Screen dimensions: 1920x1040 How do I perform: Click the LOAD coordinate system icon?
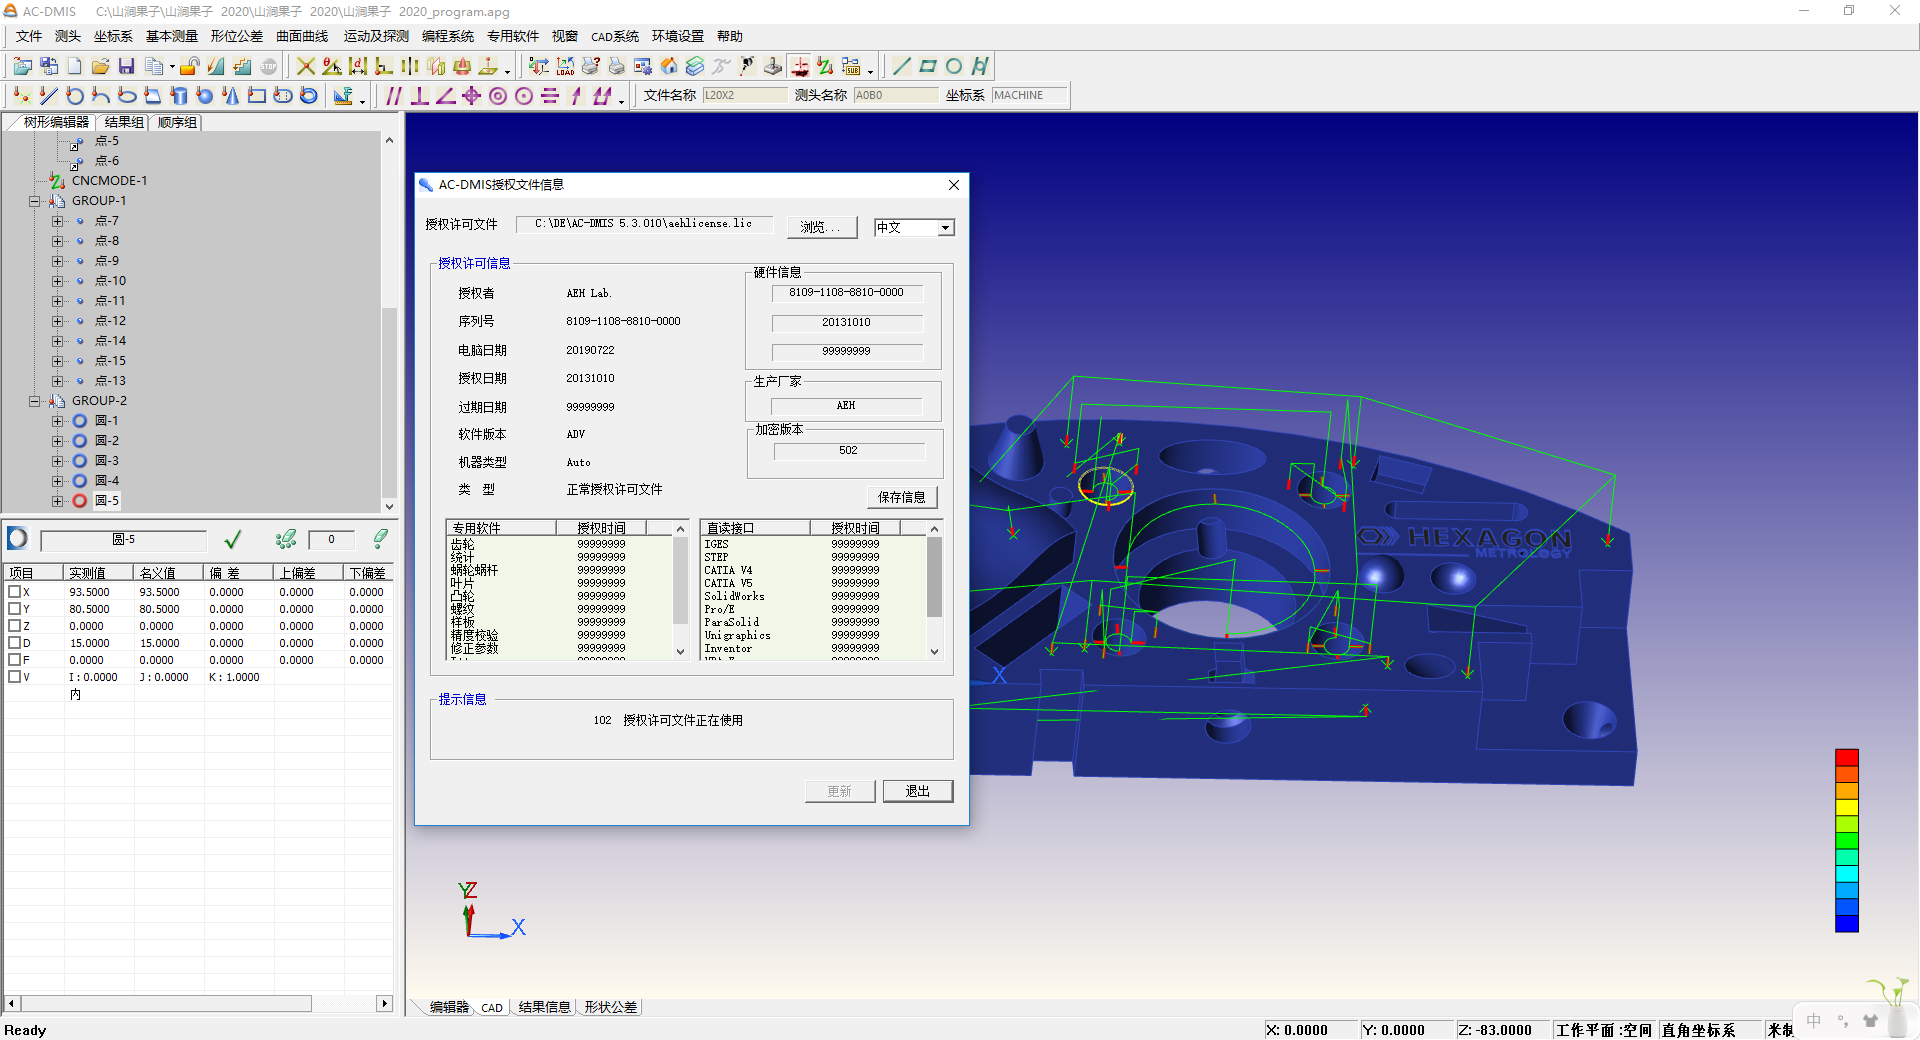click(x=565, y=66)
